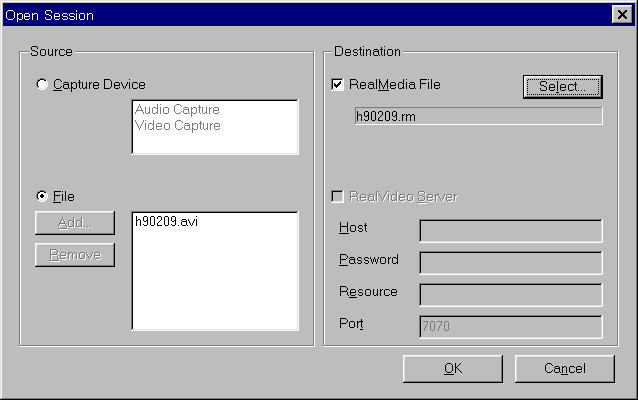Dismiss the dialog with Cancel
The height and width of the screenshot is (400, 638).
coord(565,369)
